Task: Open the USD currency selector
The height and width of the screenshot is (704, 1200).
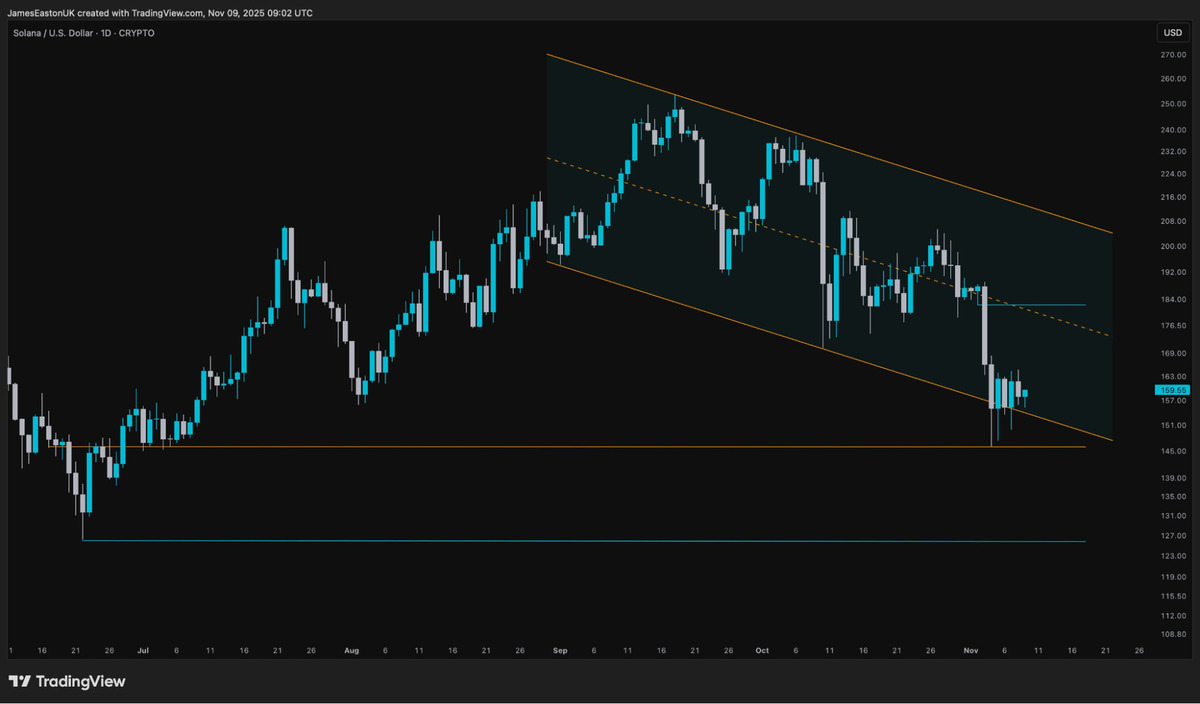Action: tap(1171, 33)
